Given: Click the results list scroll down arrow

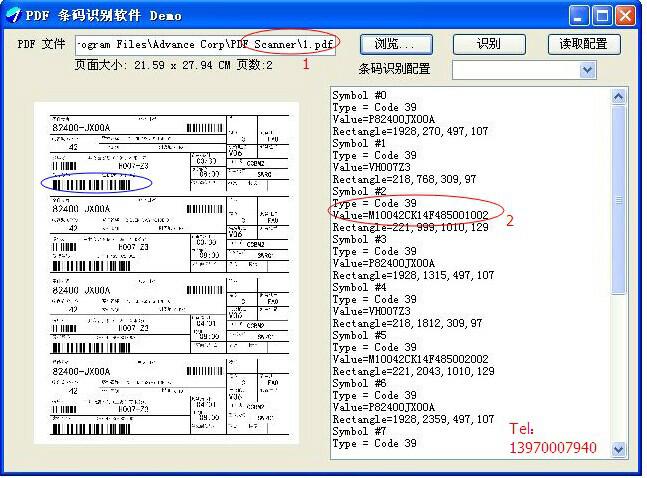Looking at the screenshot, I should tap(618, 449).
